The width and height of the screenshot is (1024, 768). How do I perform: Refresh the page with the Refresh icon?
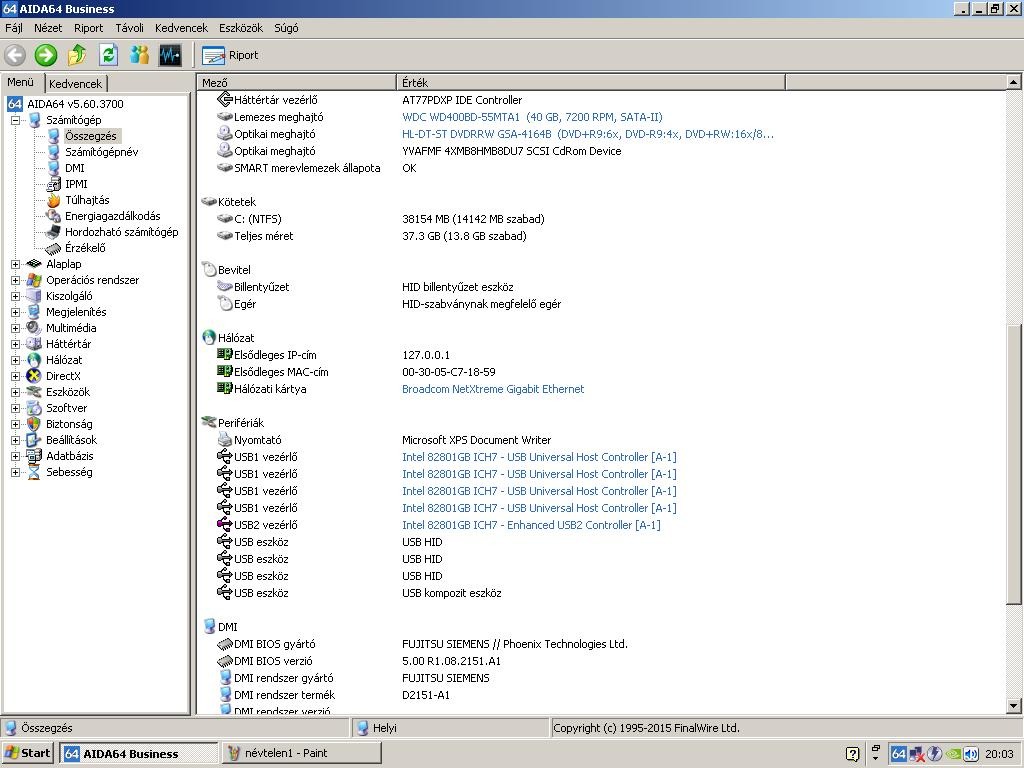coord(108,55)
